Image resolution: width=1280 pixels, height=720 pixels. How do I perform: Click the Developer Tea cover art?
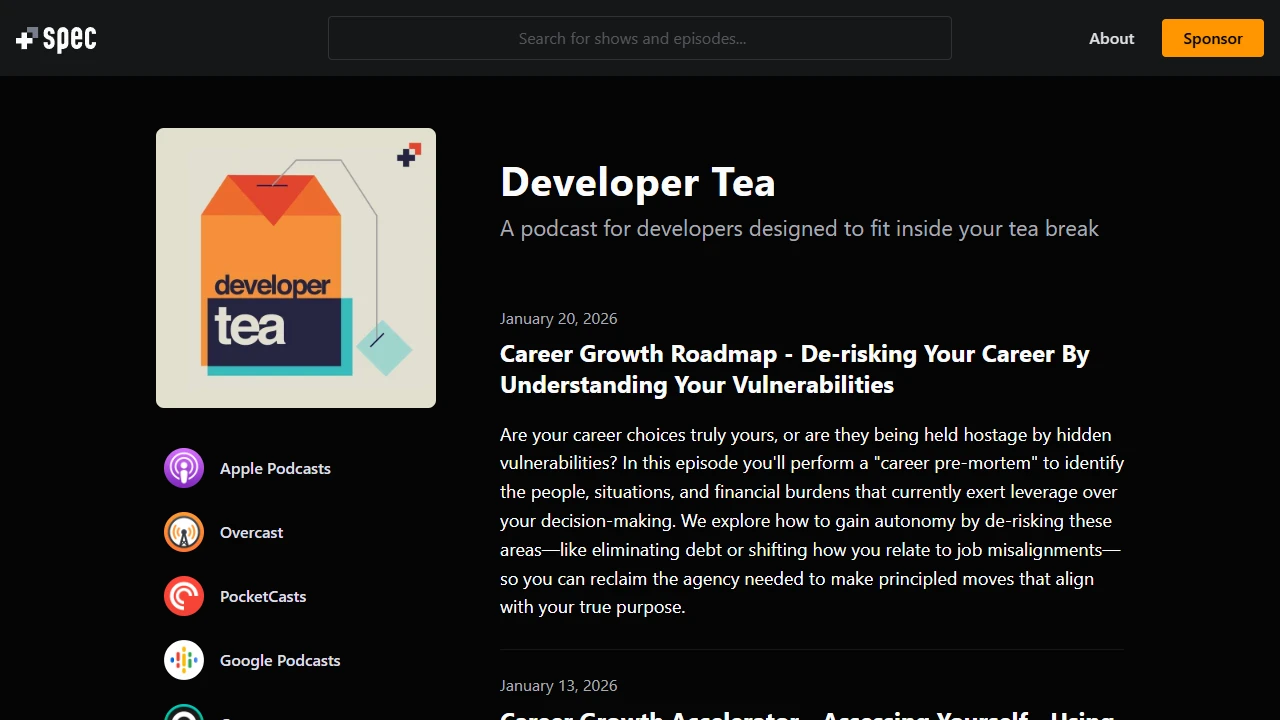[295, 267]
